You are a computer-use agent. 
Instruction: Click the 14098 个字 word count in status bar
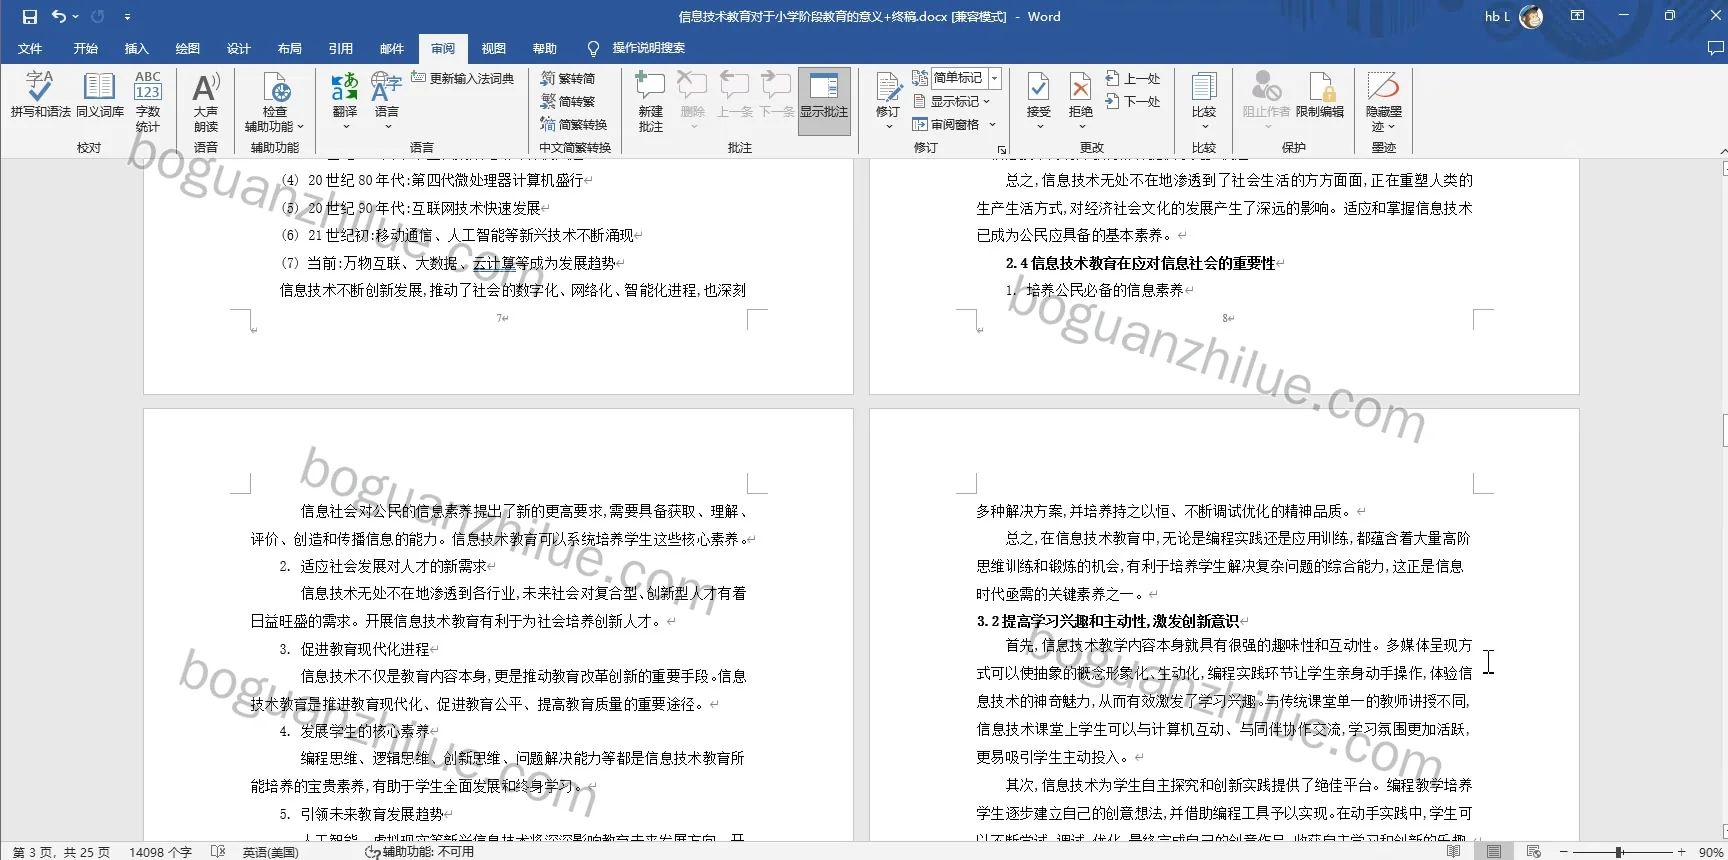click(x=160, y=852)
